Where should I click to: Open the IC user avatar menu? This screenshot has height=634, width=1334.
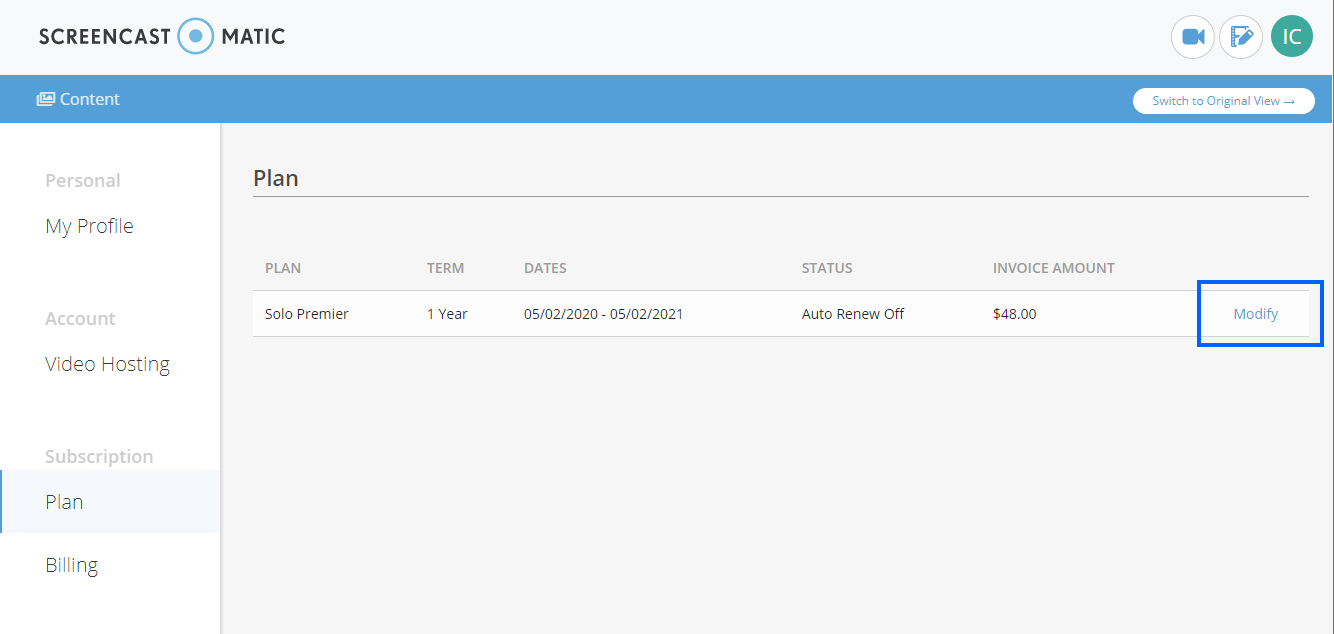[1292, 37]
